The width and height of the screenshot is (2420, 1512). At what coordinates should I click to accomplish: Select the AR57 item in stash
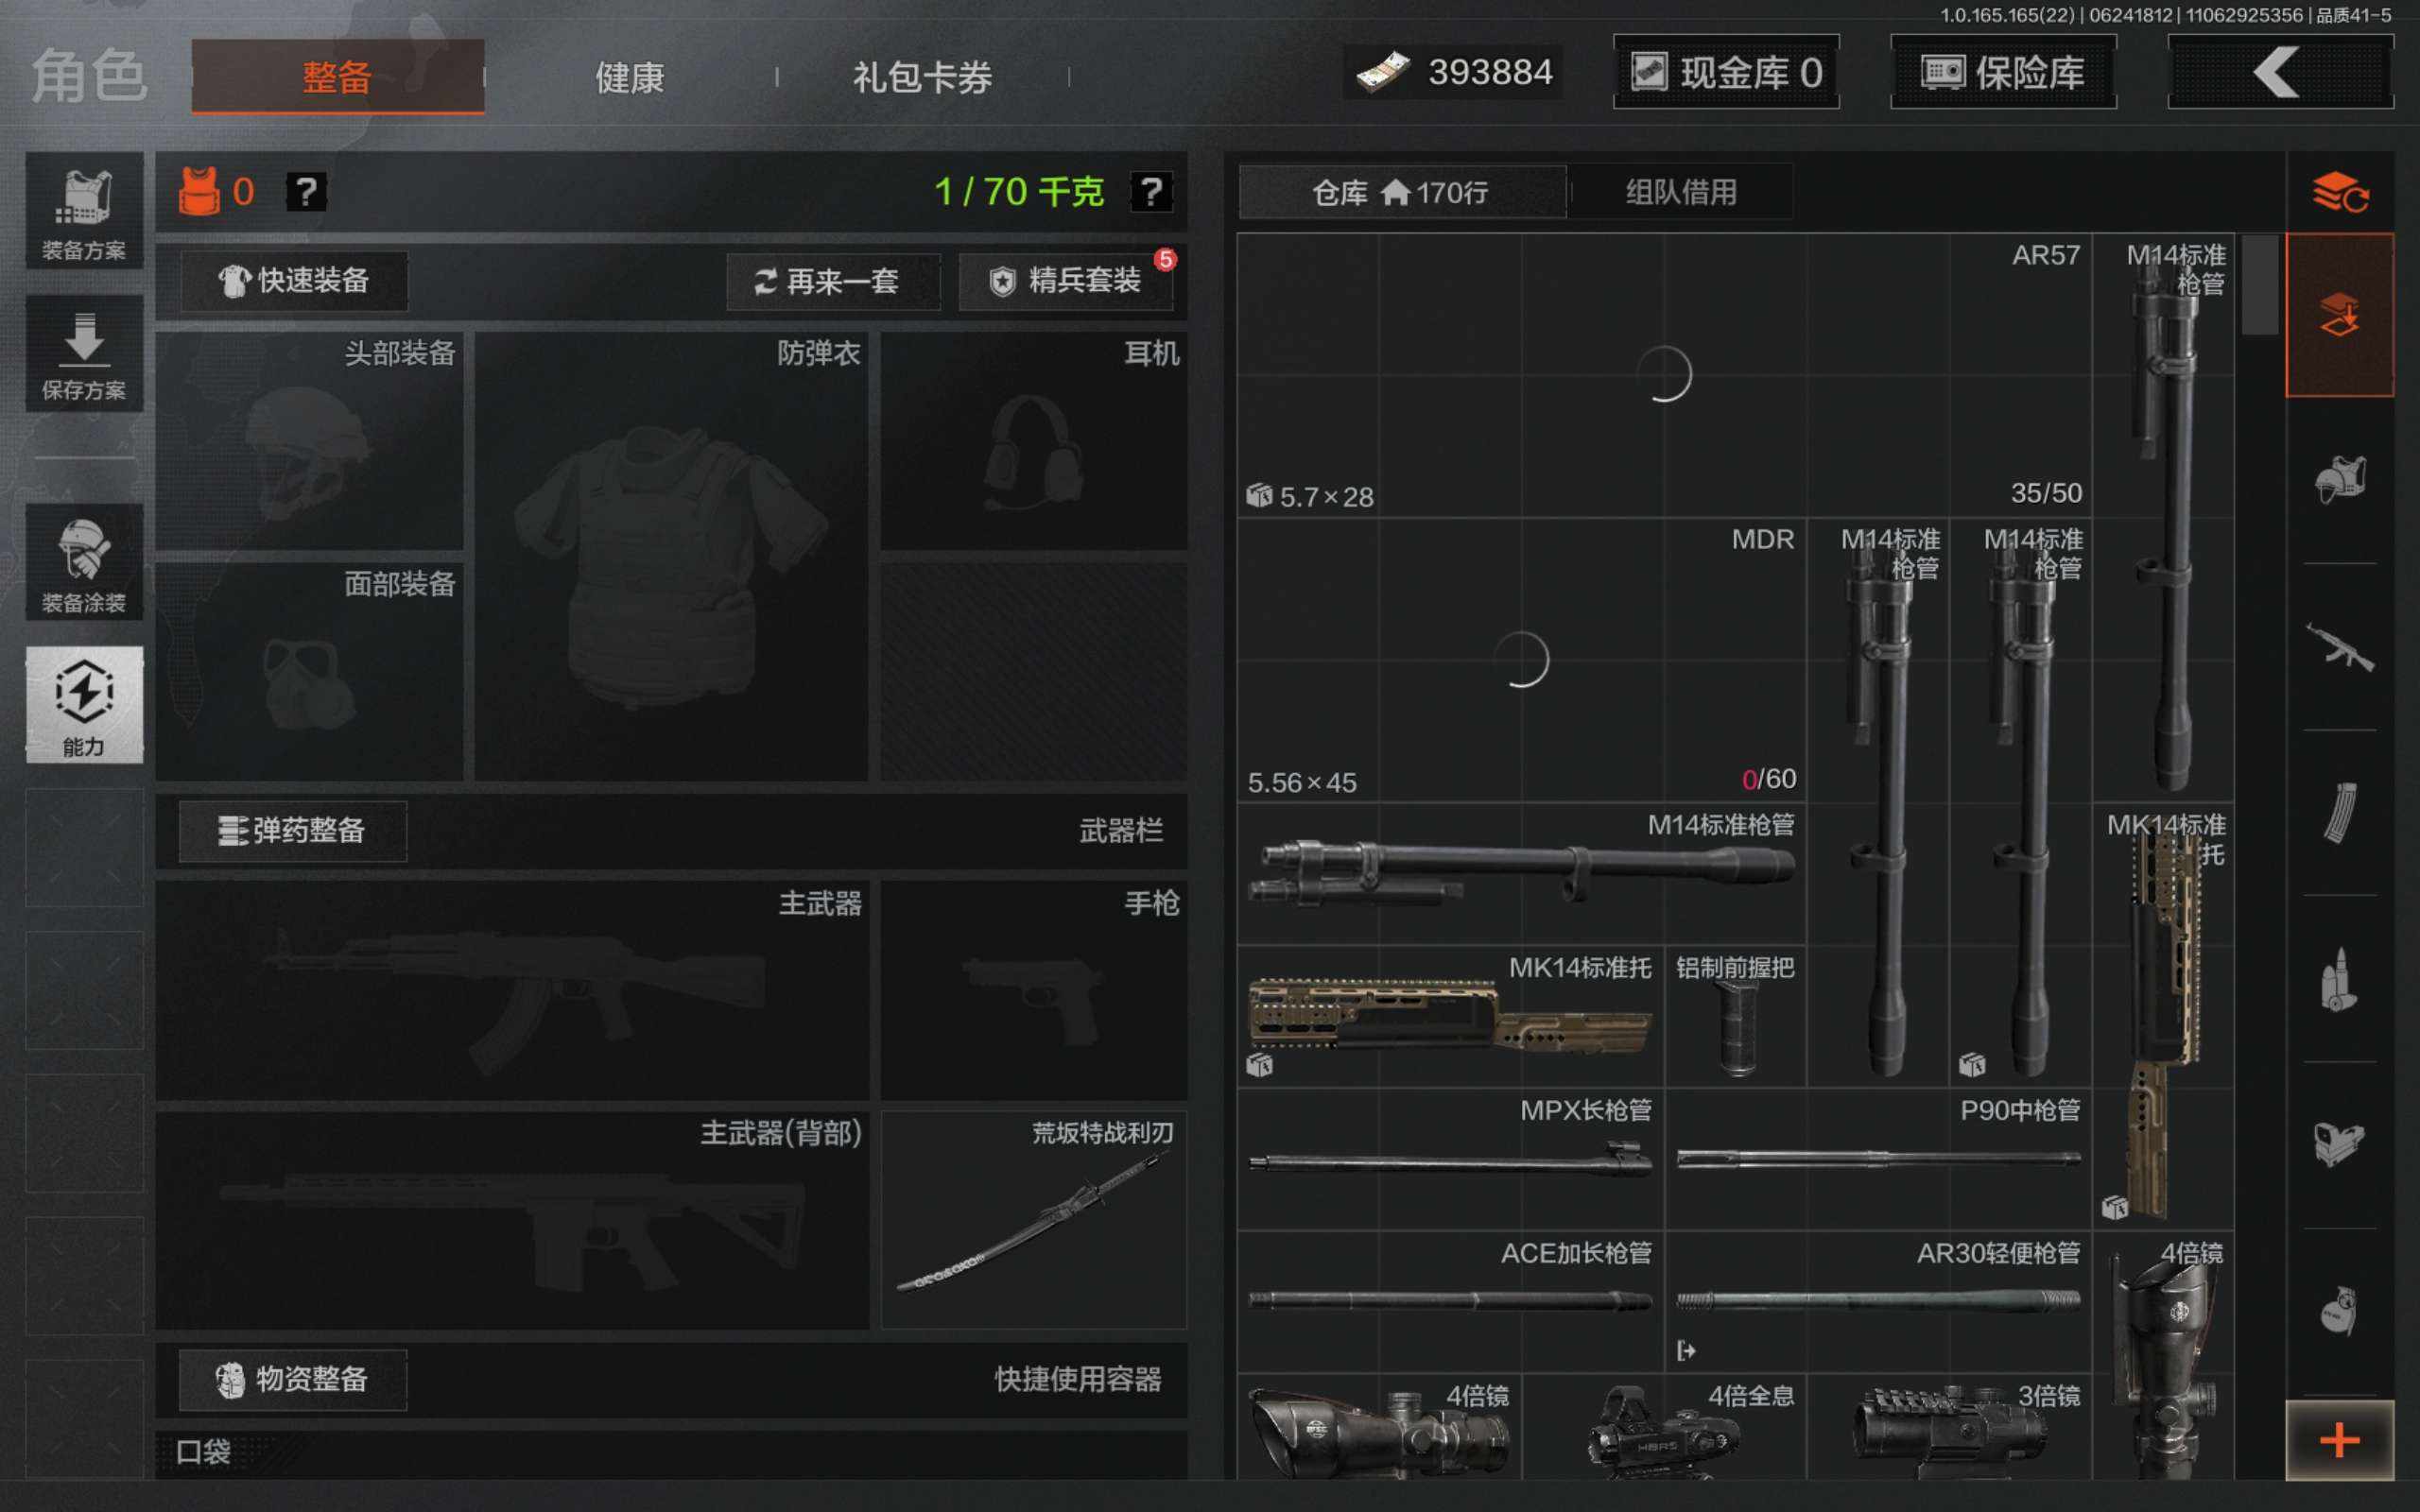[x=1664, y=375]
